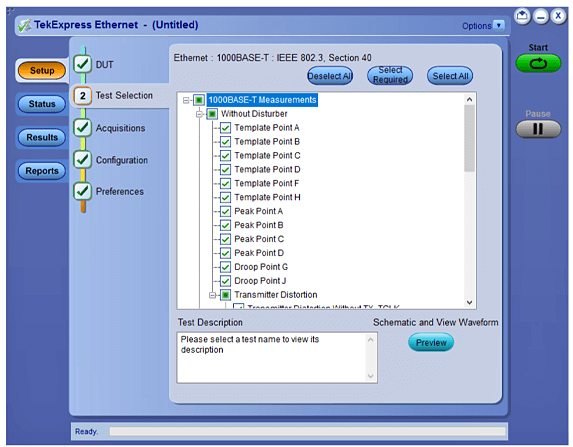Uncheck Template Point C
This screenshot has width=573, height=447.
tap(226, 156)
